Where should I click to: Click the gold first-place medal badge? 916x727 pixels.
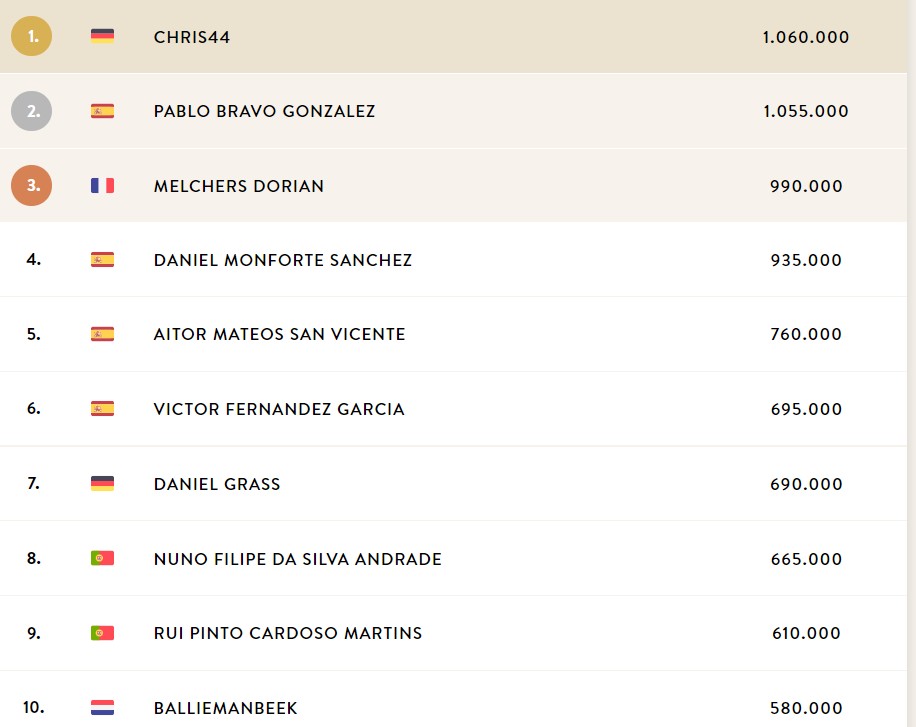(x=32, y=36)
